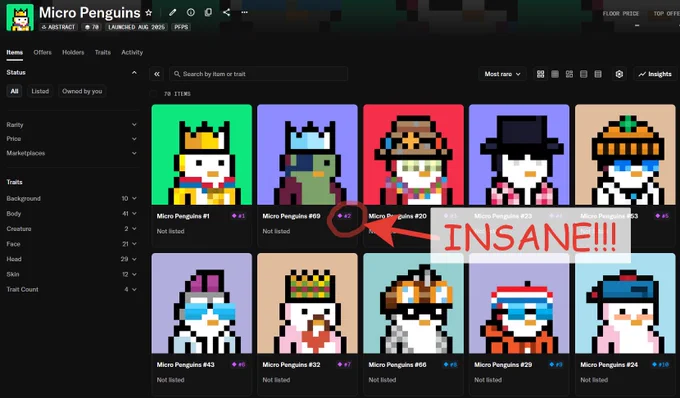Image resolution: width=680 pixels, height=398 pixels.
Task: Click the rarity rank #7 badge
Action: point(344,365)
